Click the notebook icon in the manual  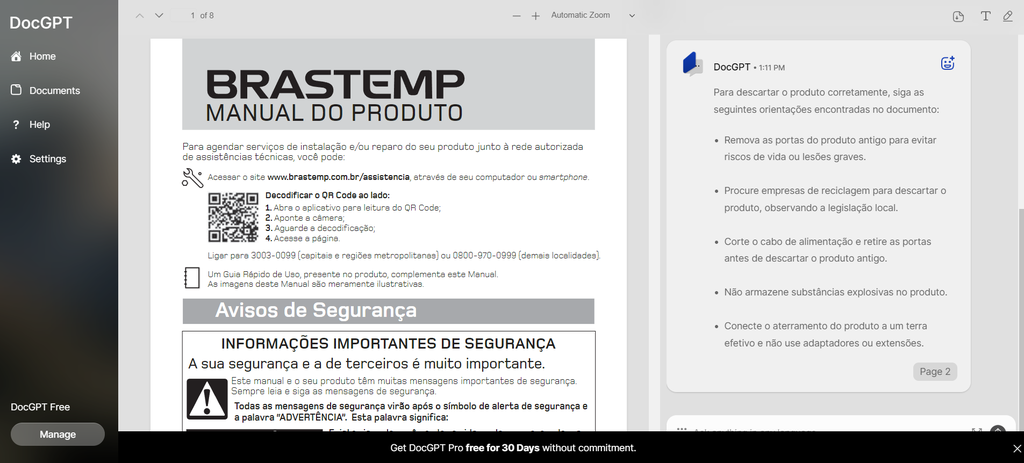(191, 278)
